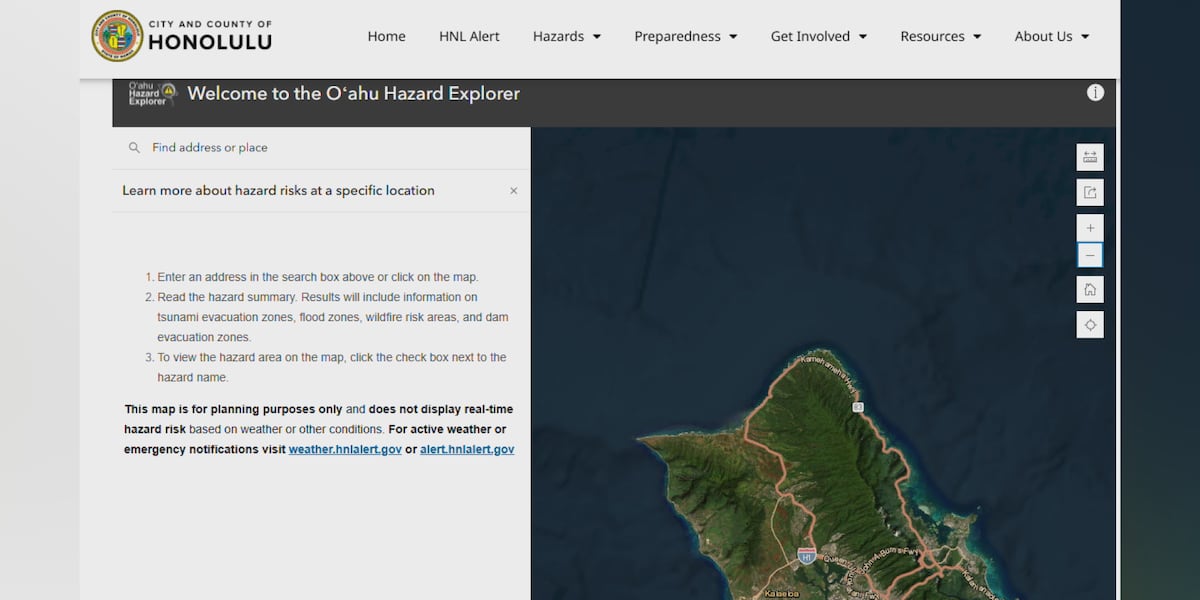Click 'Learn more about hazard risks' heading

[278, 191]
